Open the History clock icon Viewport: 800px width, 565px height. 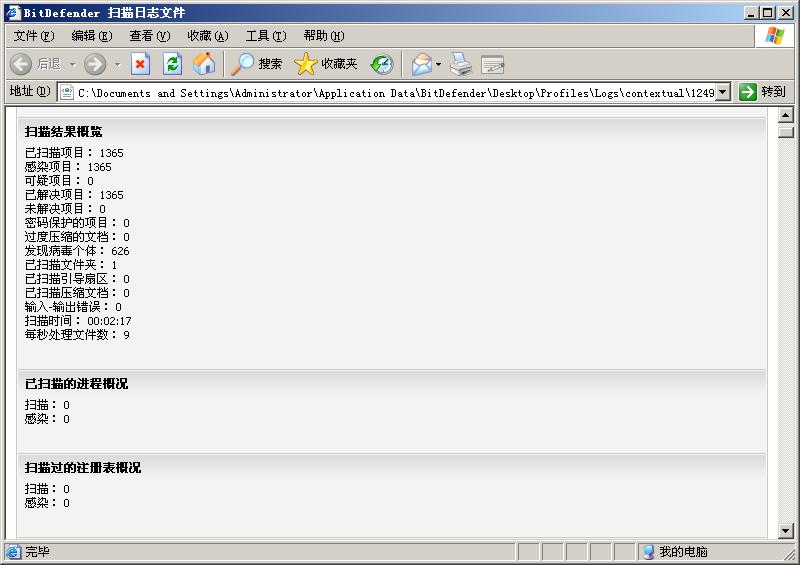[x=382, y=64]
